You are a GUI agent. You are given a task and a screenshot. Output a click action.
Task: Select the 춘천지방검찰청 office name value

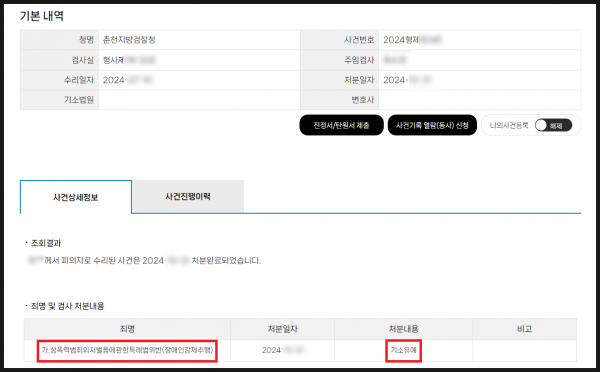129,40
